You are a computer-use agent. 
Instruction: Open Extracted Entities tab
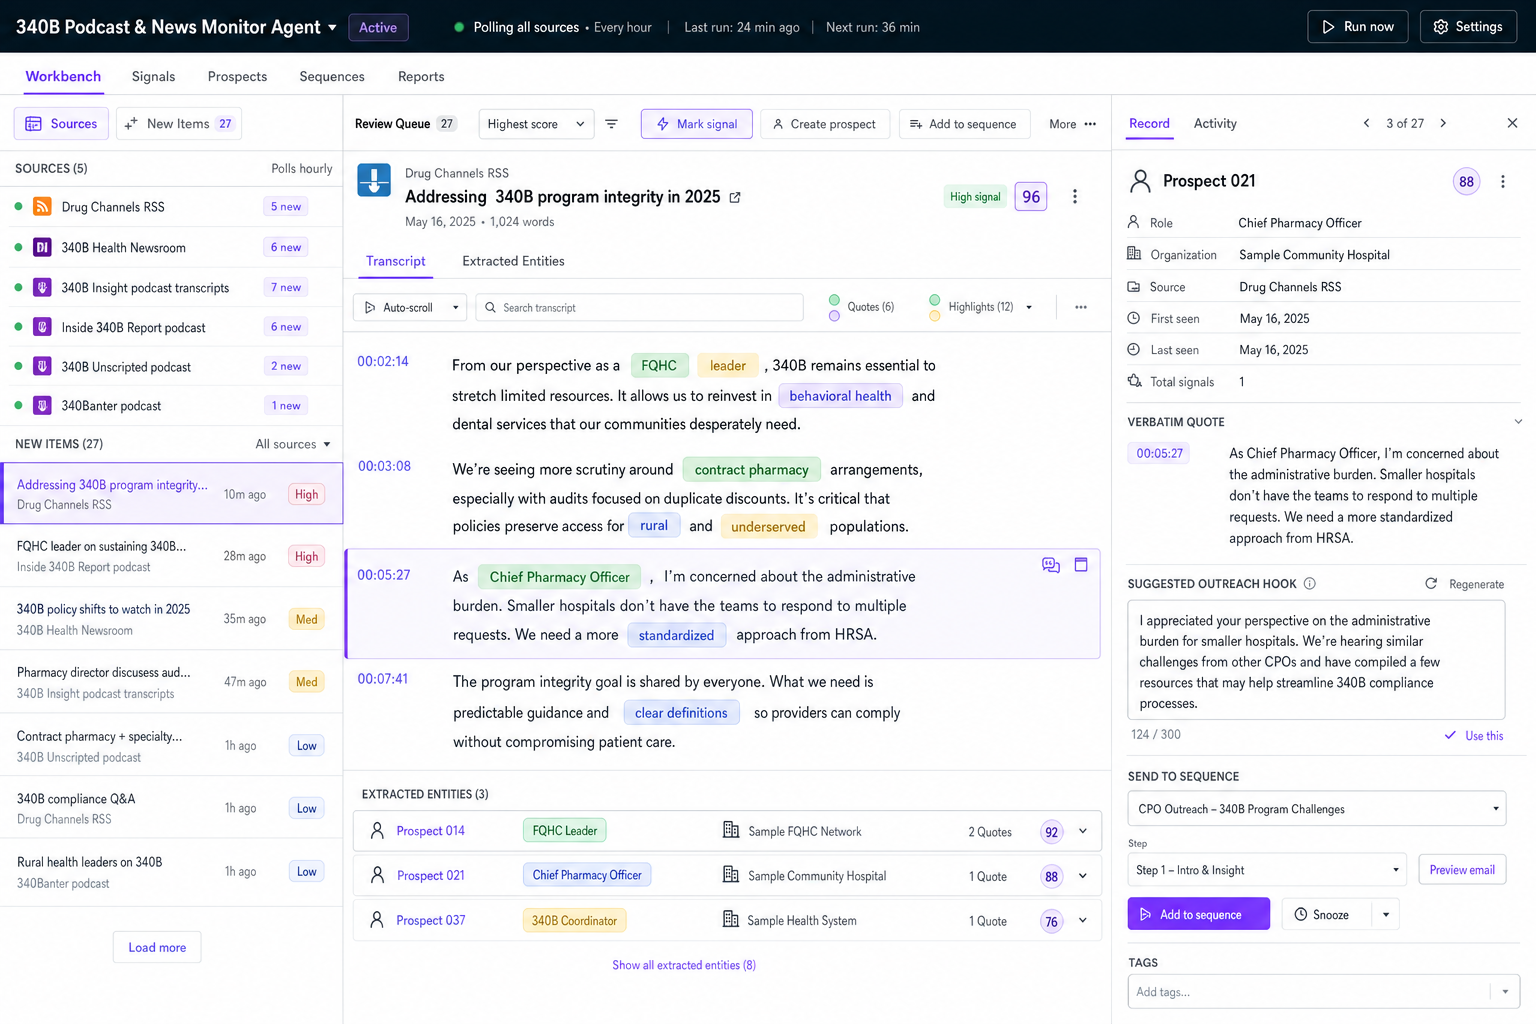click(x=513, y=261)
